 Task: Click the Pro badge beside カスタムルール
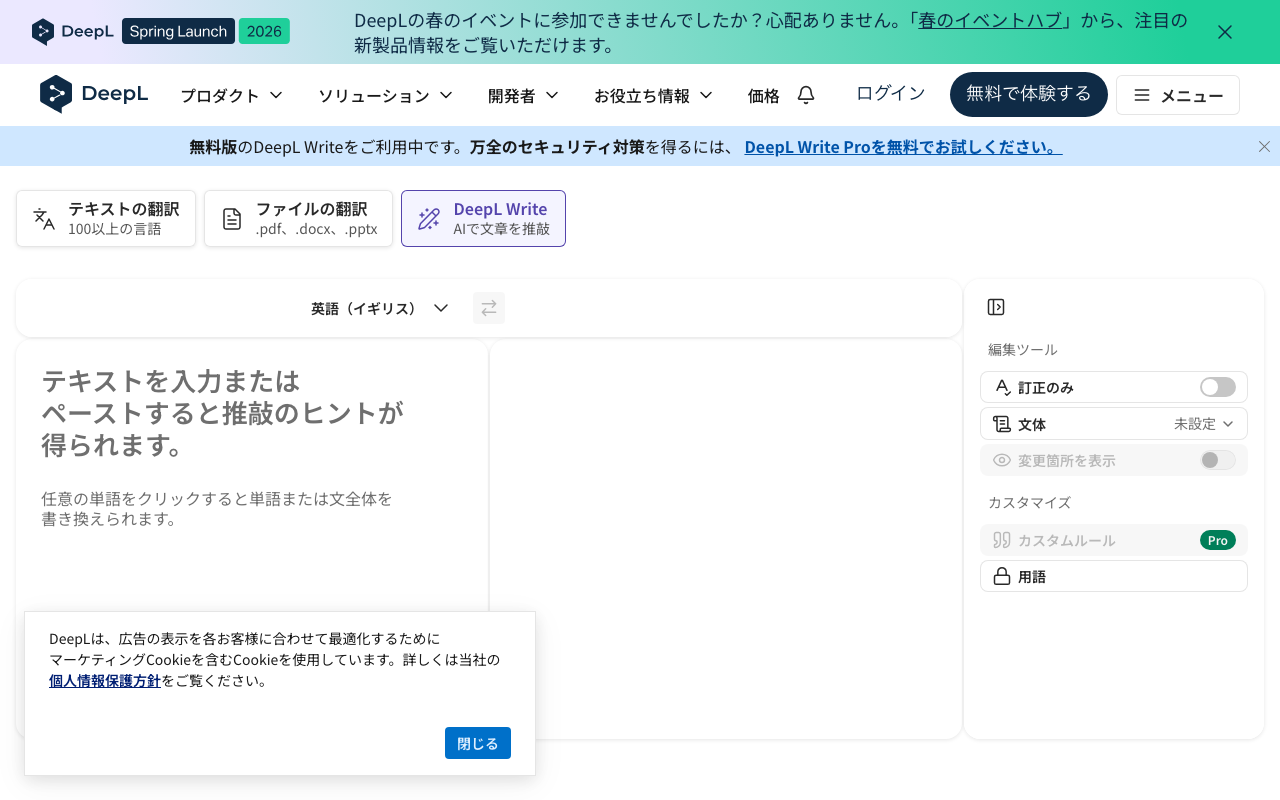pos(1218,540)
